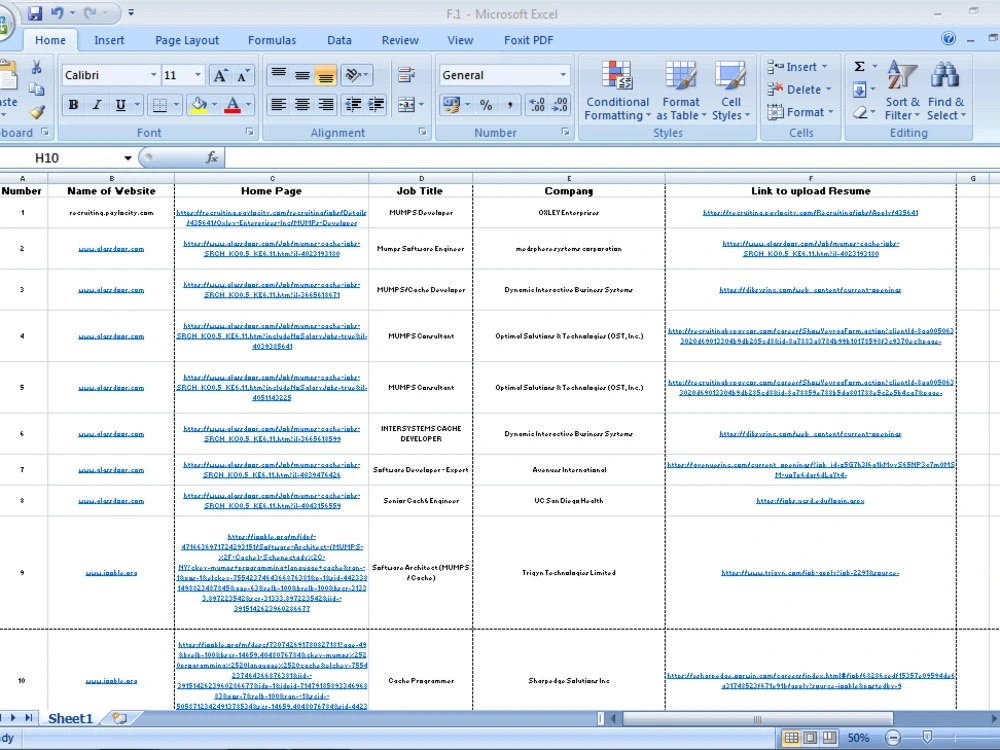Image resolution: width=1000 pixels, height=750 pixels.
Task: Switch to the Data tab
Action: [339, 40]
